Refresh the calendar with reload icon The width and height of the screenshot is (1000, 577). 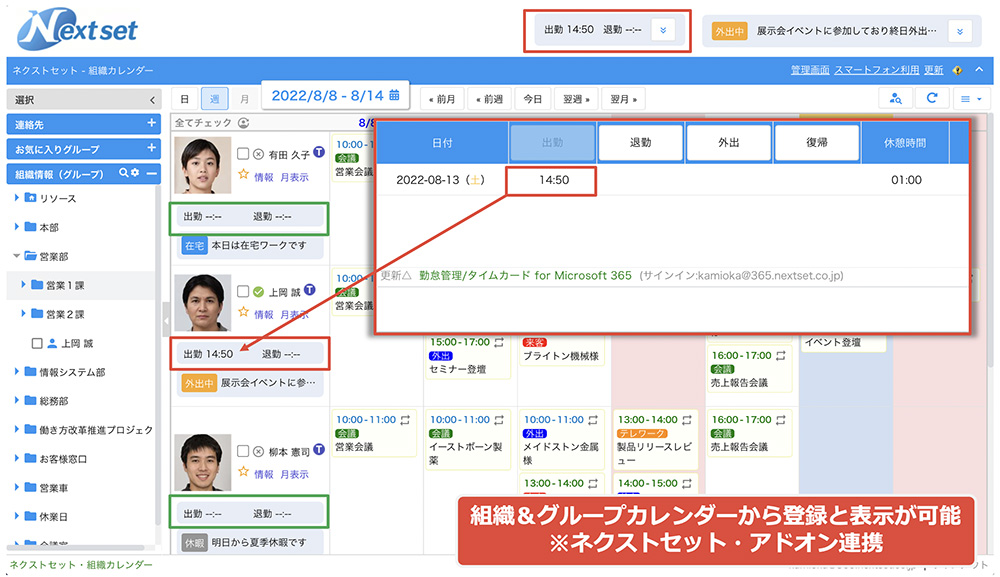(x=932, y=98)
